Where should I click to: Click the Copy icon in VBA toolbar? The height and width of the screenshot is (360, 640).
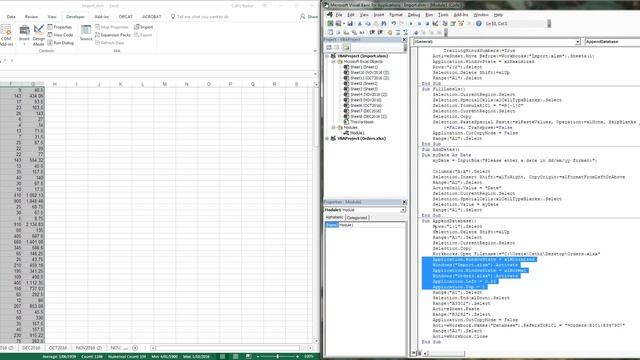pyautogui.click(x=368, y=24)
